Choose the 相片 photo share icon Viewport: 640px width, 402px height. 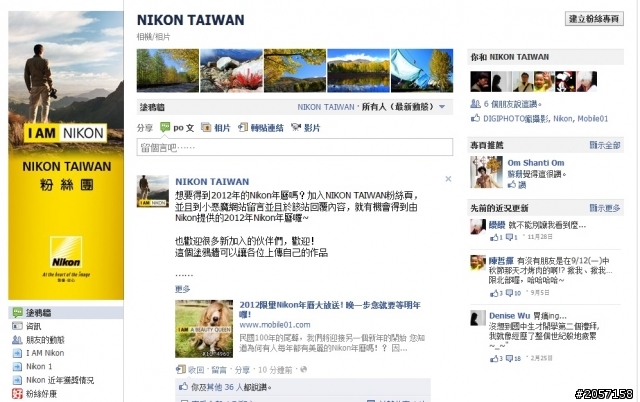click(x=206, y=128)
